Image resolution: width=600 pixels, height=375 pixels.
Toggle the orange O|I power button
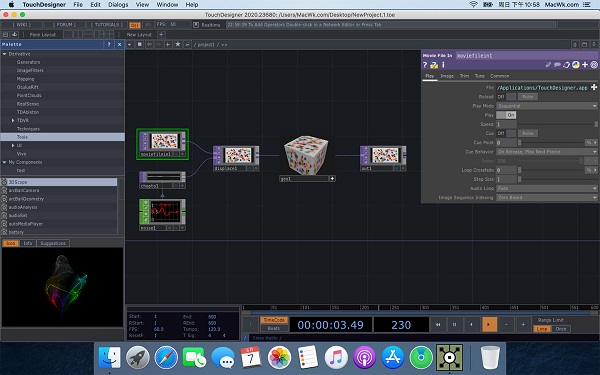pyautogui.click(x=135, y=25)
